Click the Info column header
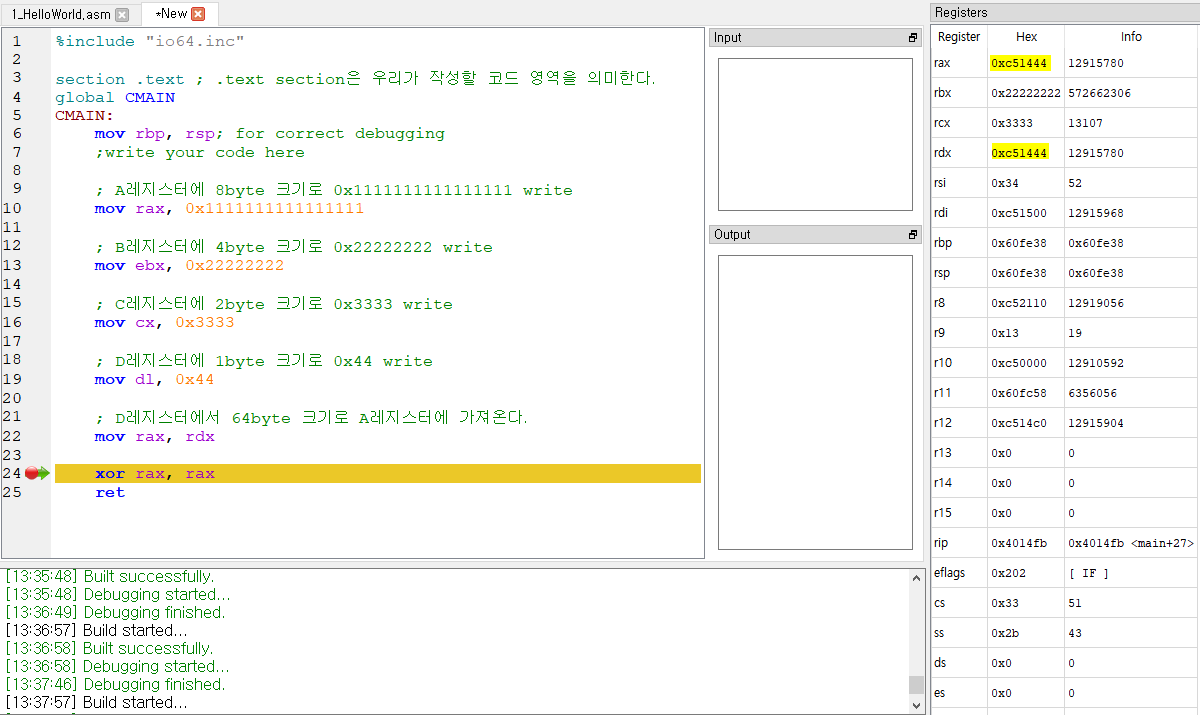This screenshot has width=1200, height=715. (1131, 37)
